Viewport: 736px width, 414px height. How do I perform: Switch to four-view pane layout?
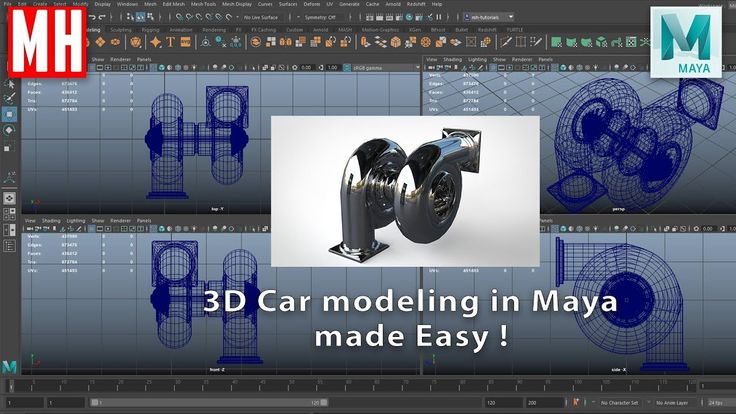click(x=9, y=214)
